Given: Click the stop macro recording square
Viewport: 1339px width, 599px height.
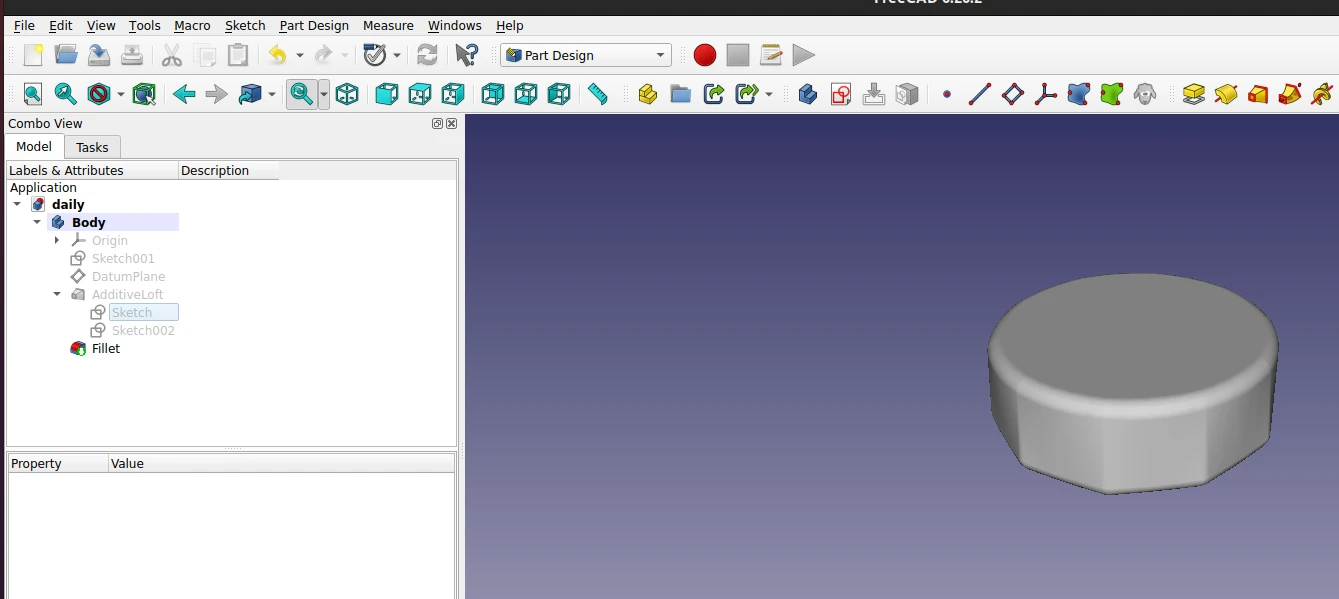Looking at the screenshot, I should pyautogui.click(x=738, y=55).
